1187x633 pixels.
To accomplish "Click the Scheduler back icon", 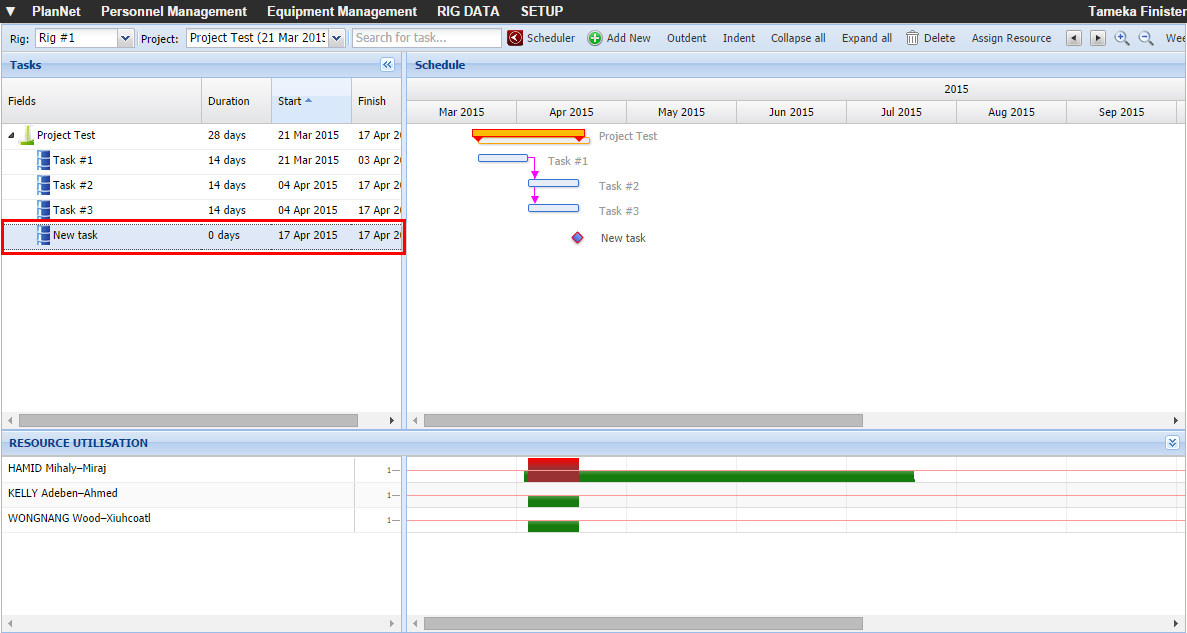I will [x=515, y=38].
